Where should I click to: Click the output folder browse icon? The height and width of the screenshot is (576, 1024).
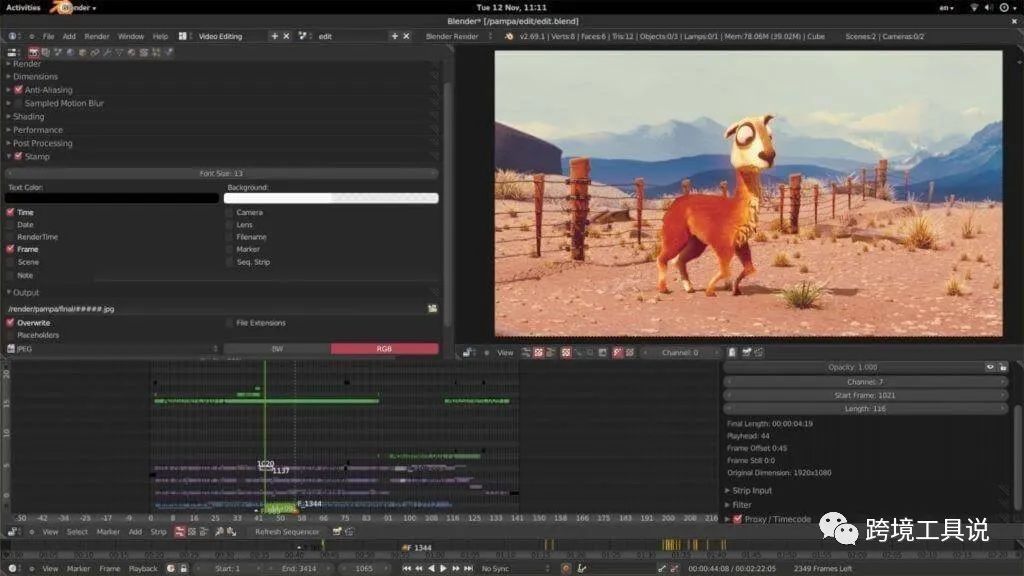(x=432, y=309)
